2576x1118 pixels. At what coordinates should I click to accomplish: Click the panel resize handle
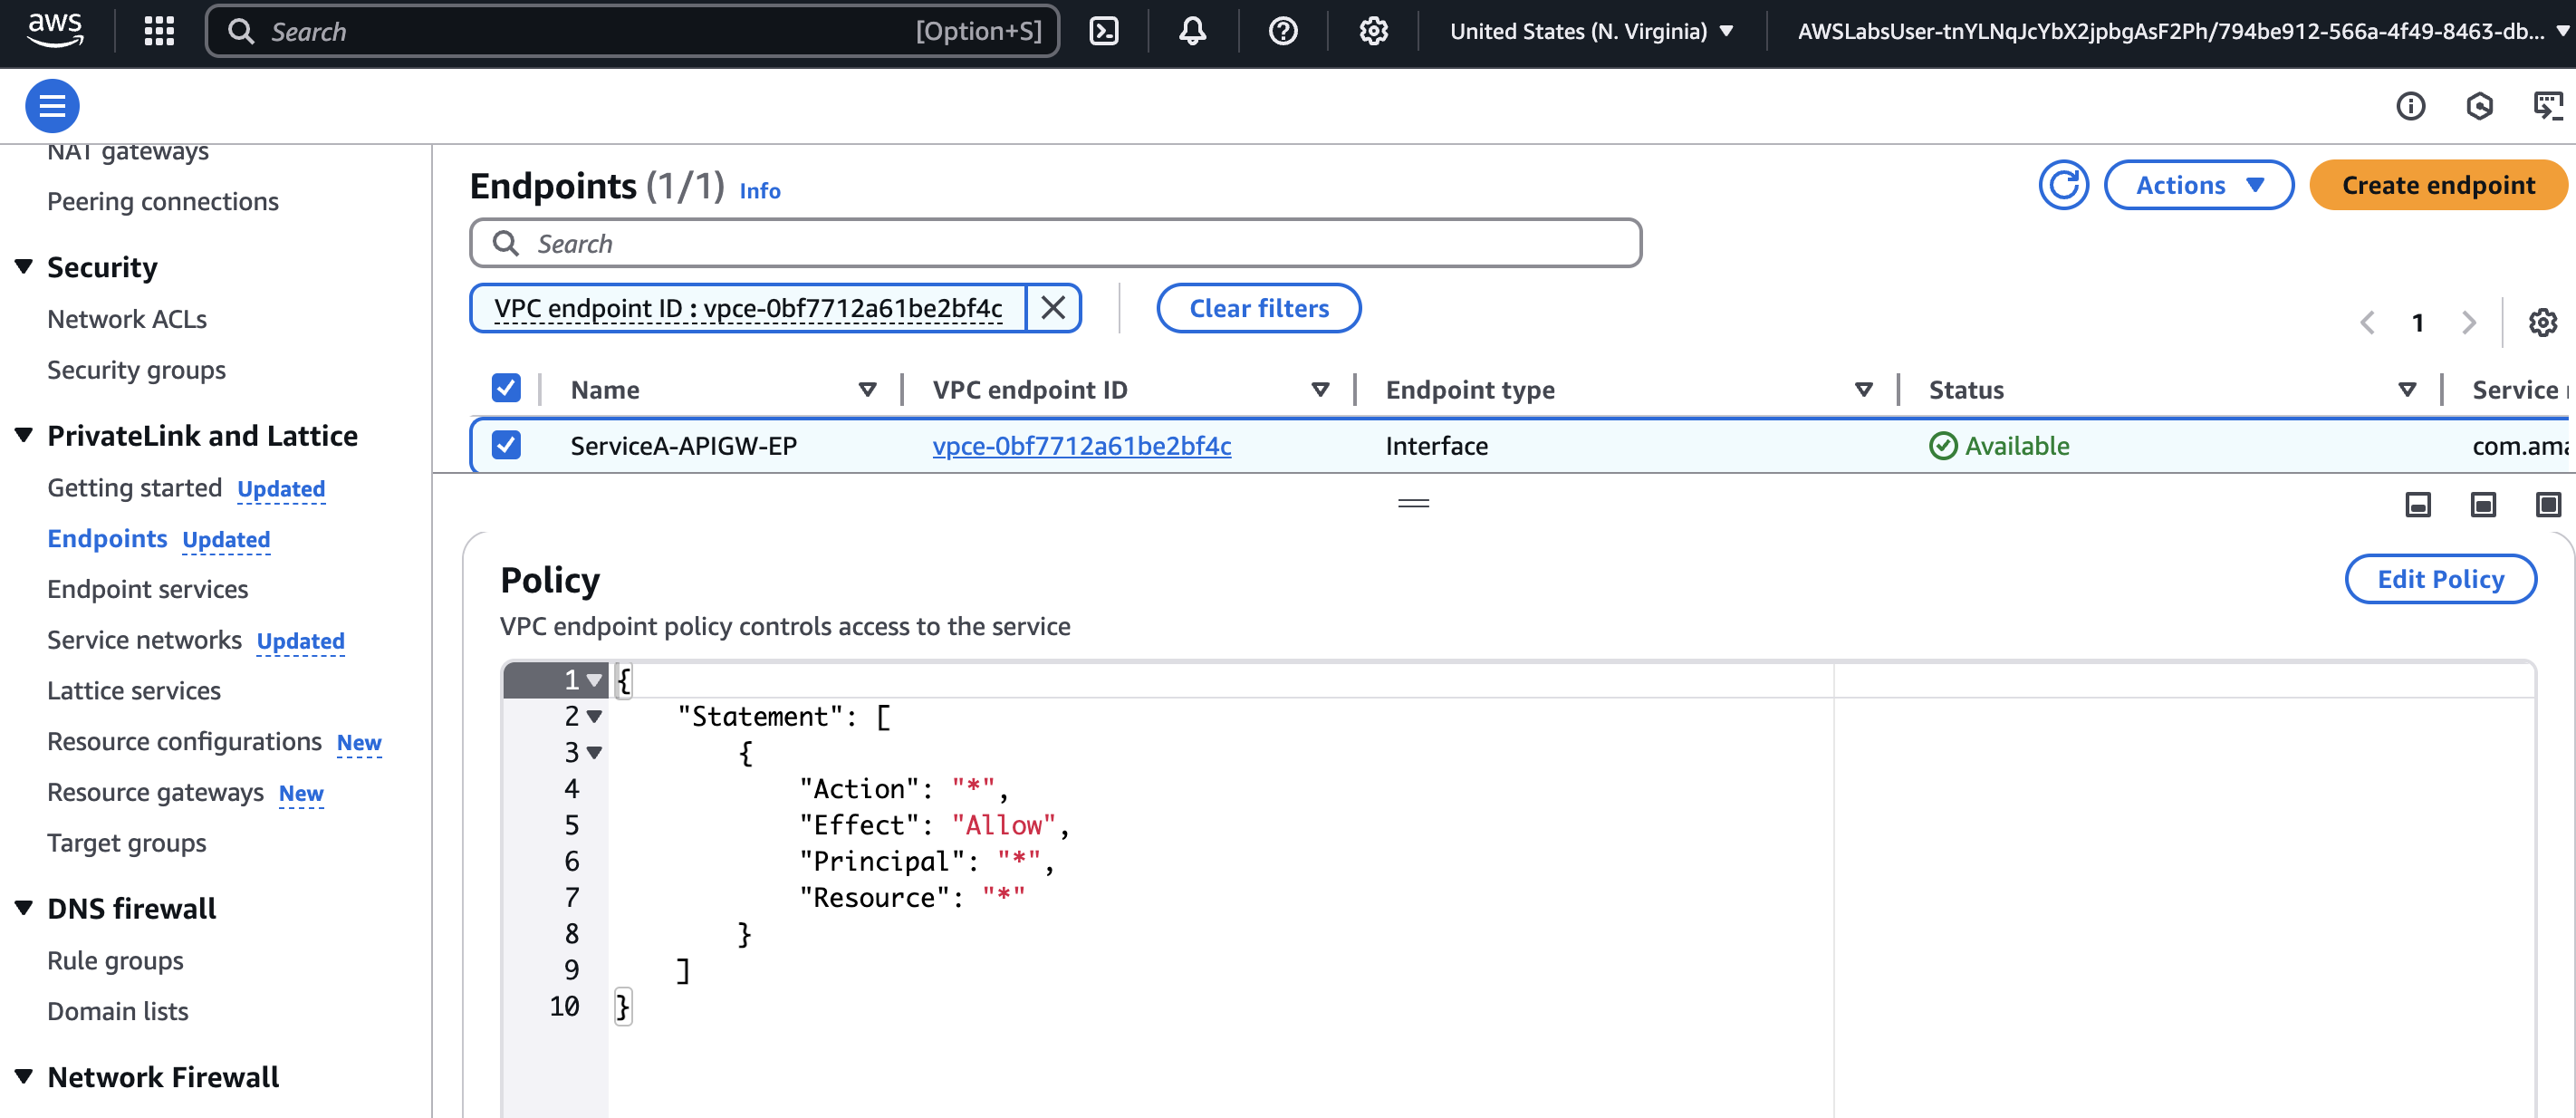coord(1413,503)
